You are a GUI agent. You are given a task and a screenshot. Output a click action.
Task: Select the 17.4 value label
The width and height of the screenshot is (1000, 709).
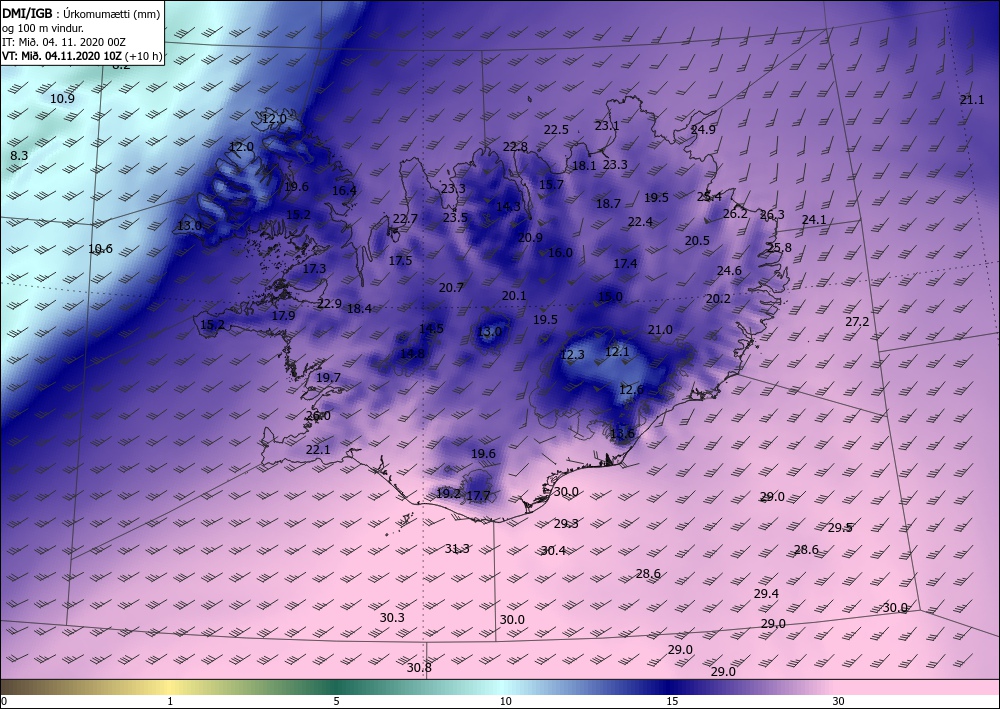[x=625, y=264]
